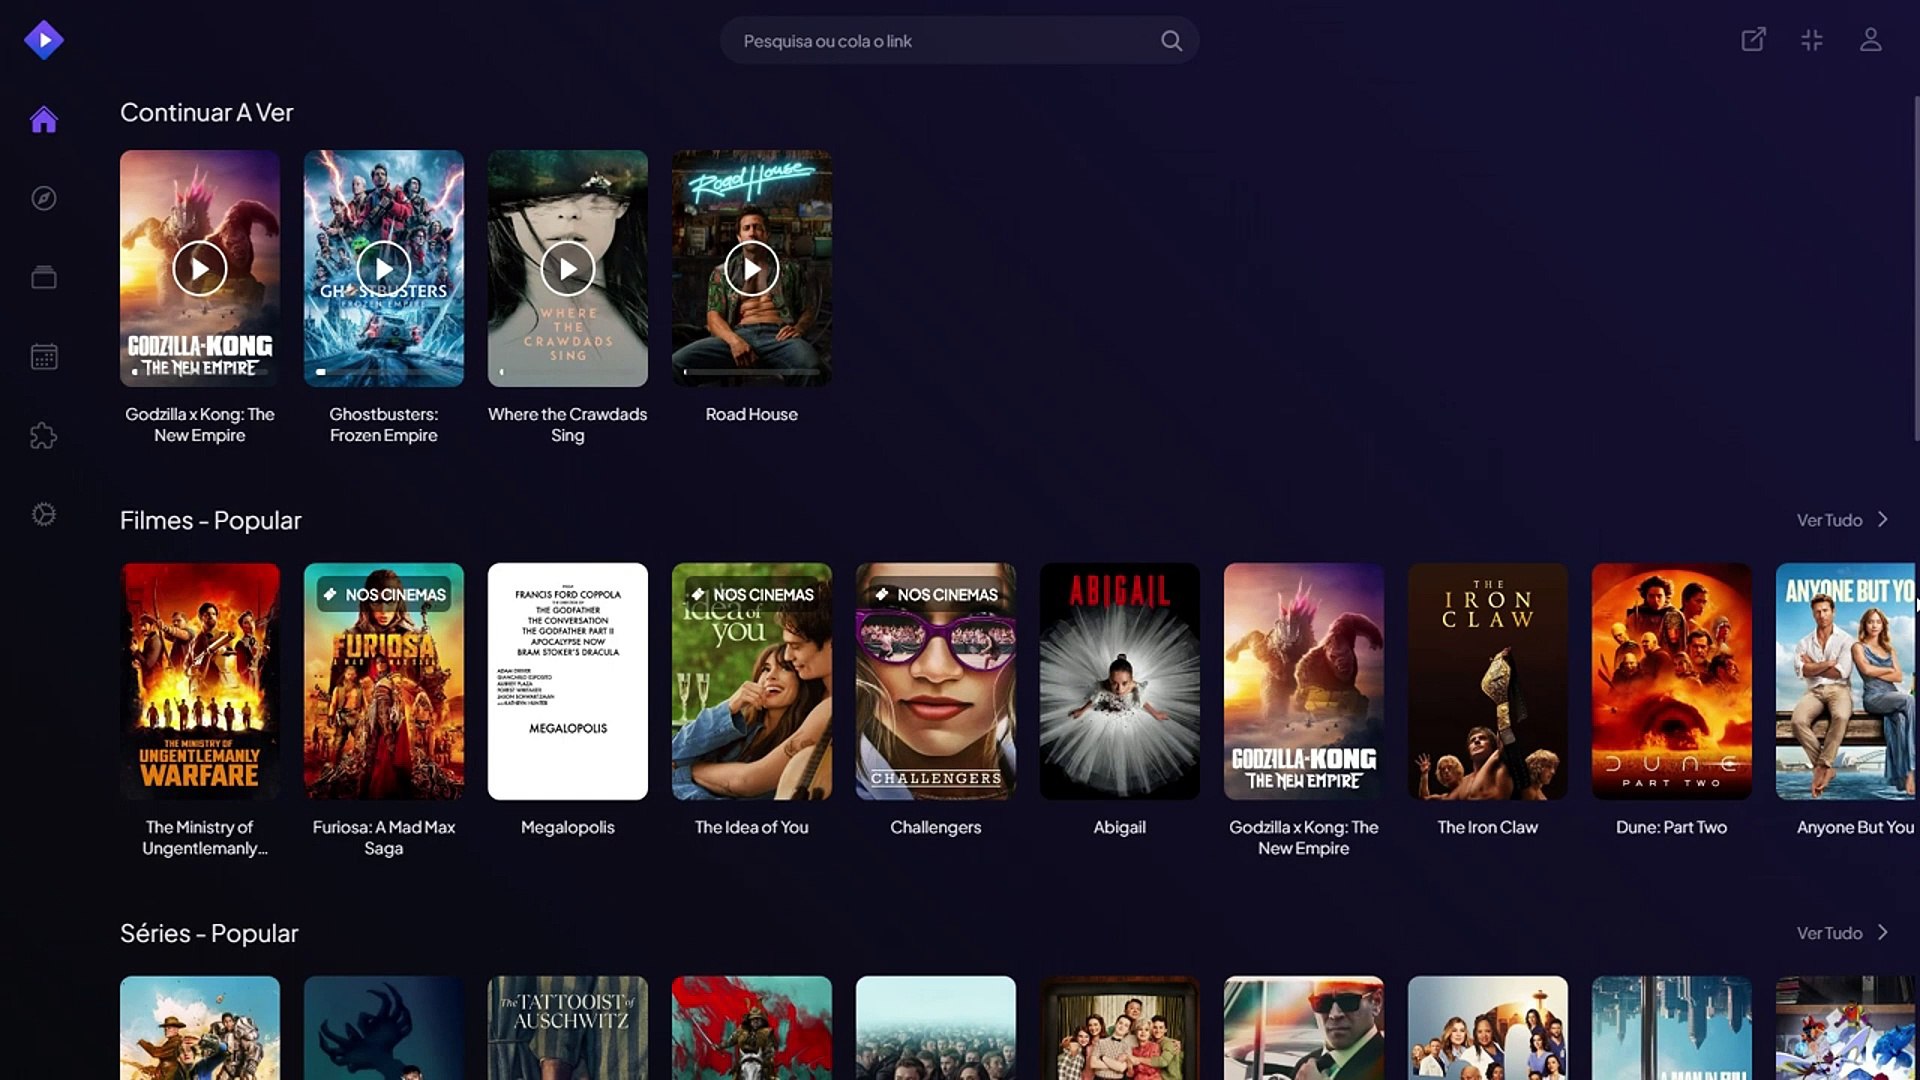1920x1080 pixels.
Task: Play Godzilla x Kong in Continuar A Ver
Action: [200, 269]
